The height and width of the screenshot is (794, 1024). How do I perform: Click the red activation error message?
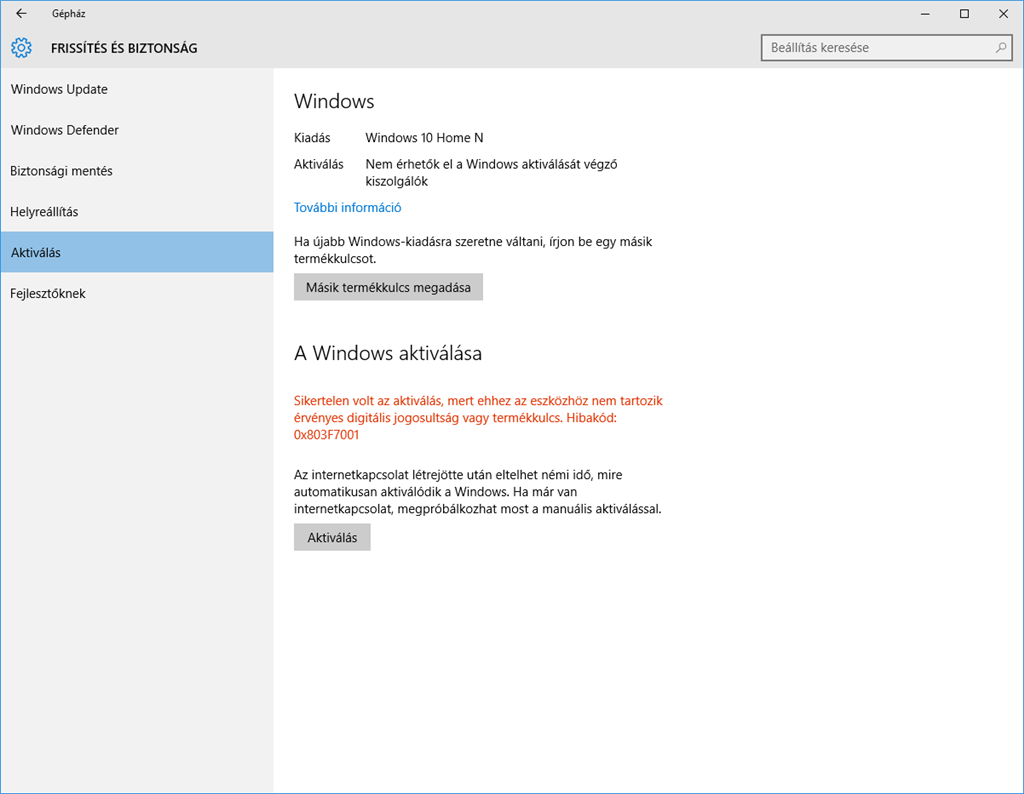(x=478, y=418)
